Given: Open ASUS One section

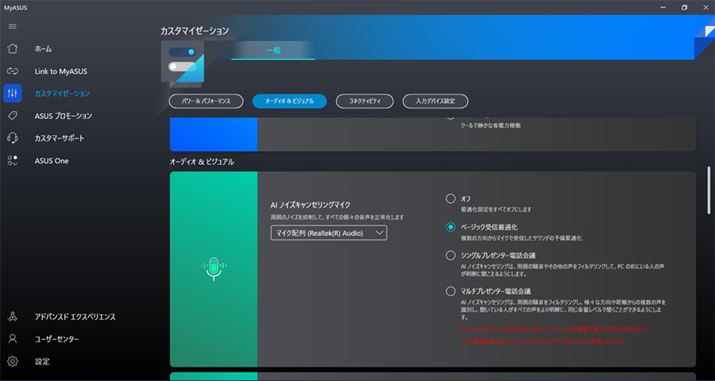Looking at the screenshot, I should tap(52, 161).
